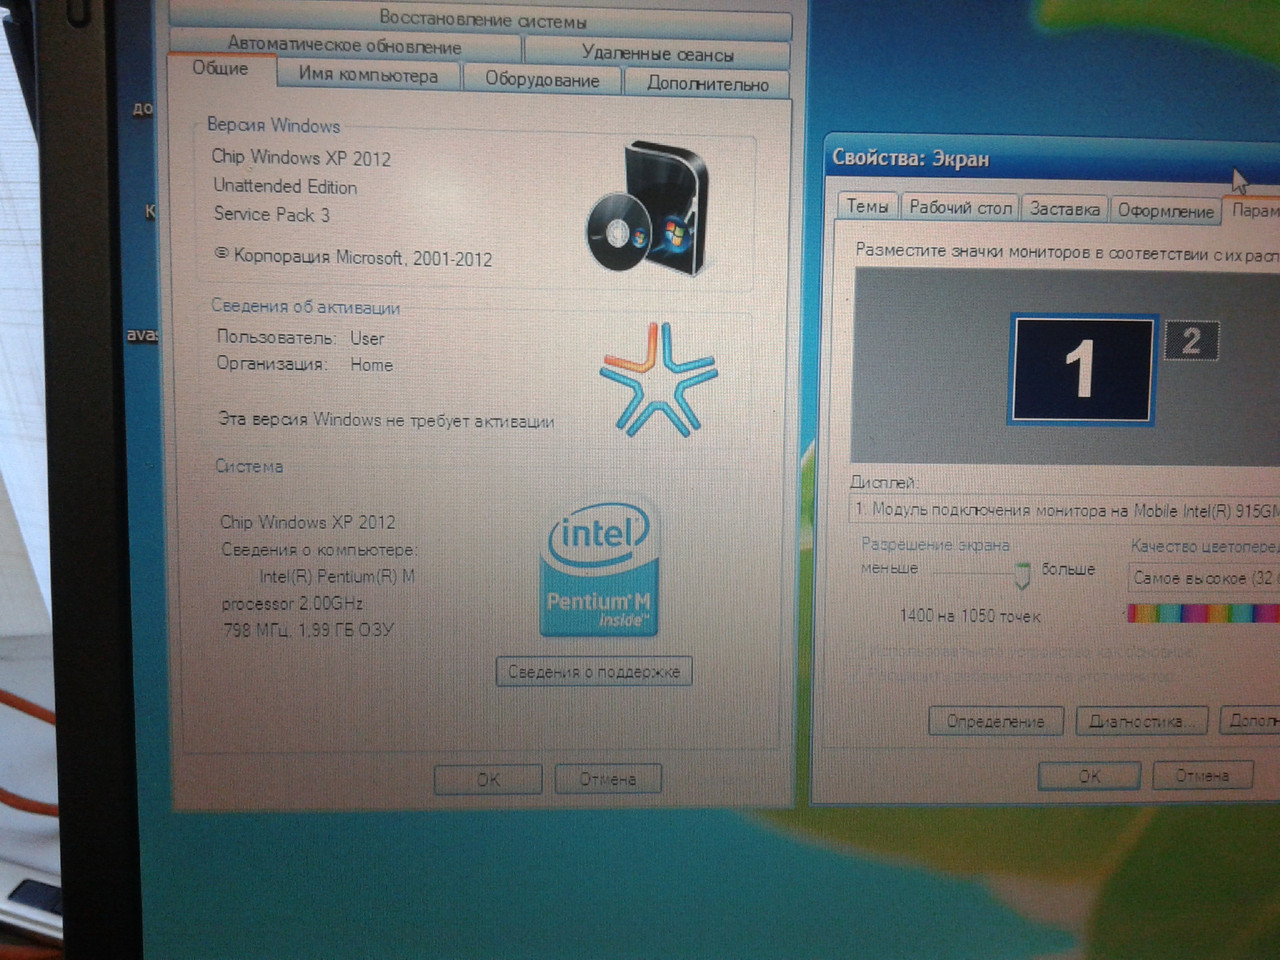The height and width of the screenshot is (960, 1280).
Task: Open the Заставка tab
Action: tap(1065, 209)
